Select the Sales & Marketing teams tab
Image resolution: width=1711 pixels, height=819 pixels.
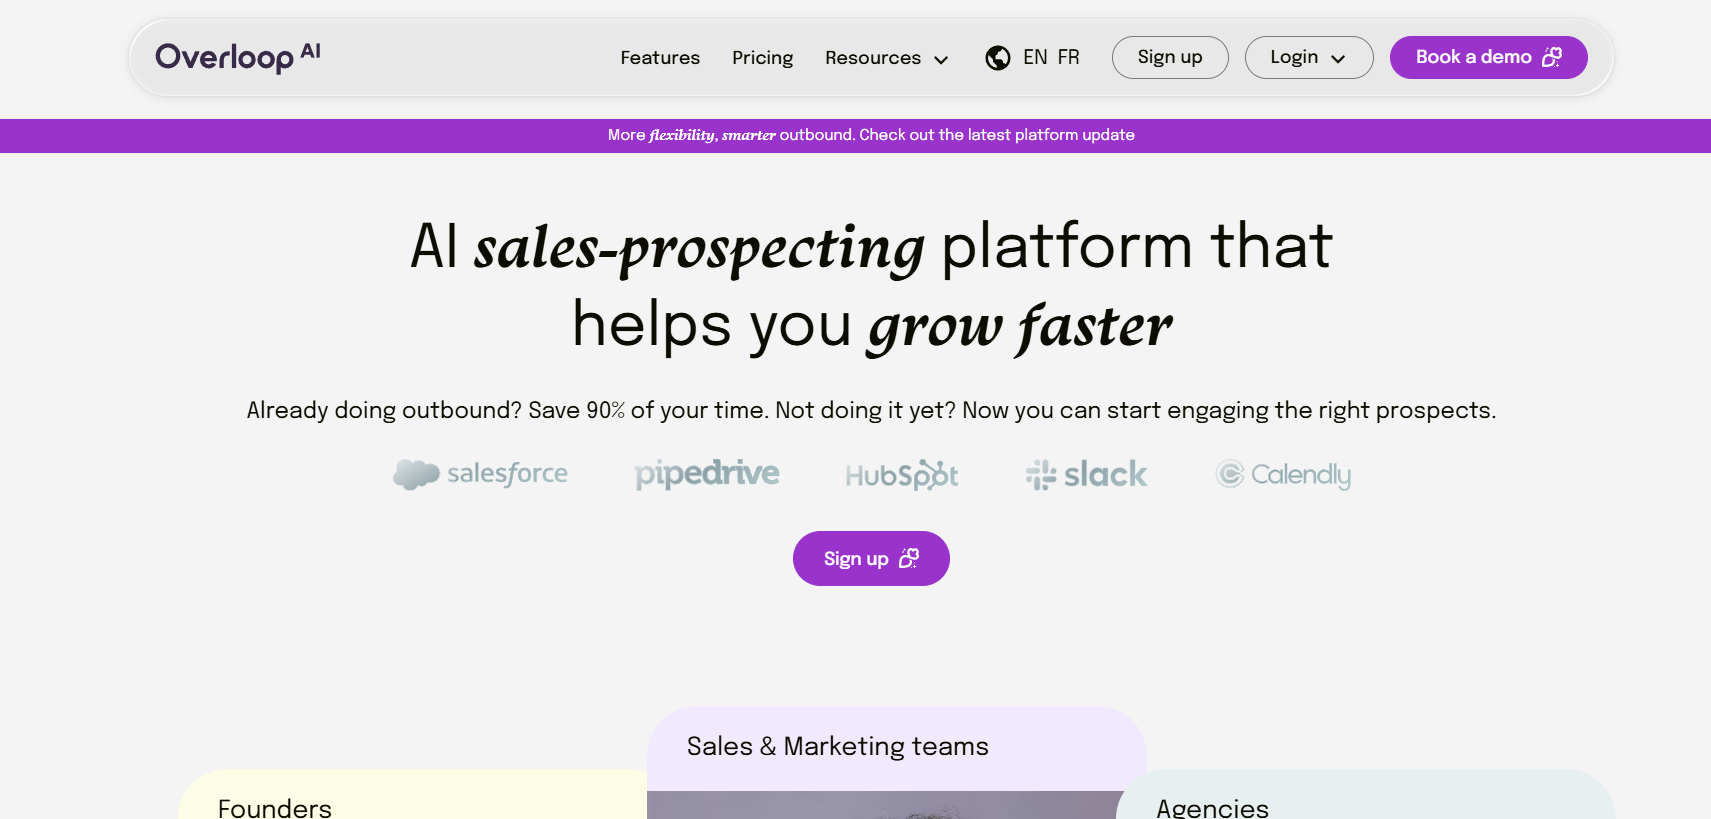[x=837, y=746]
